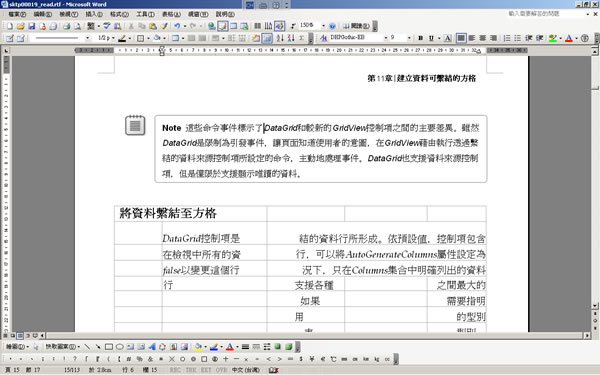Open the font size dropdown showing 9
Image resolution: width=600 pixels, height=375 pixels.
tap(409, 38)
